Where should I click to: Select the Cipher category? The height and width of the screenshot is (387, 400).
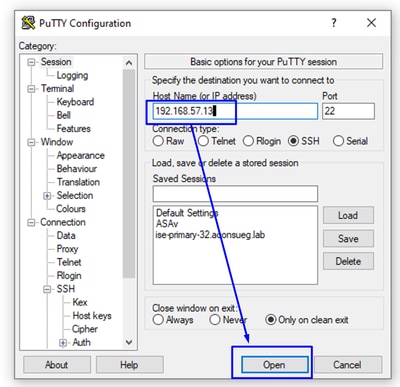[85, 329]
